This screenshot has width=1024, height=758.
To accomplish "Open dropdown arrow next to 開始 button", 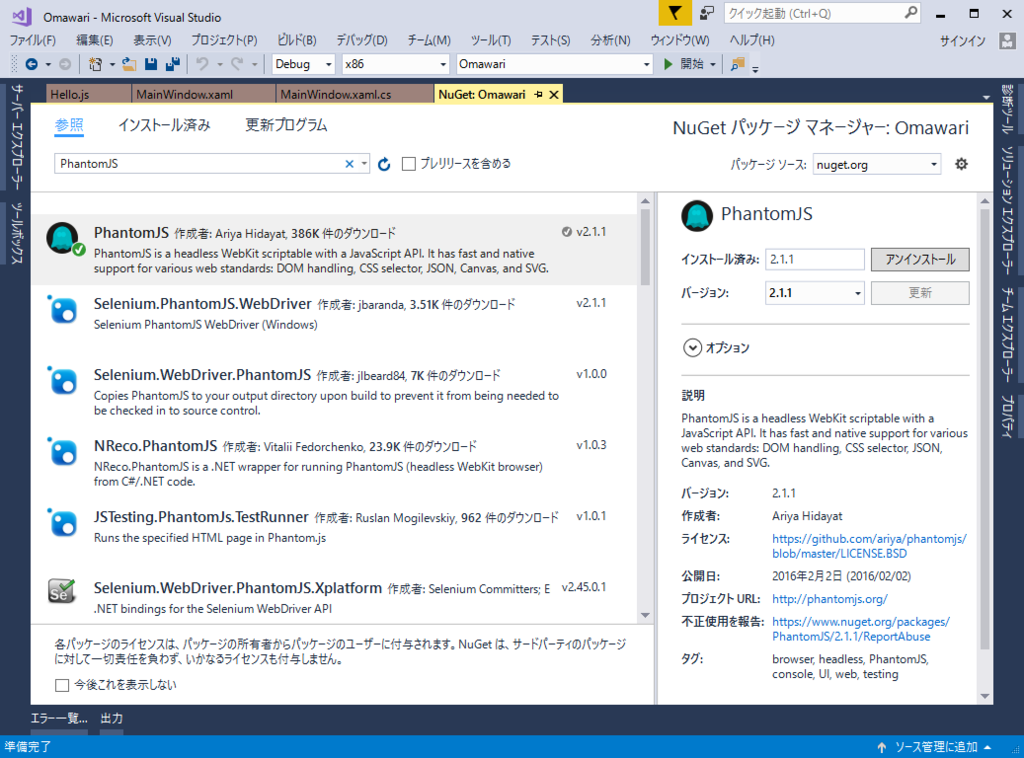I will click(712, 64).
